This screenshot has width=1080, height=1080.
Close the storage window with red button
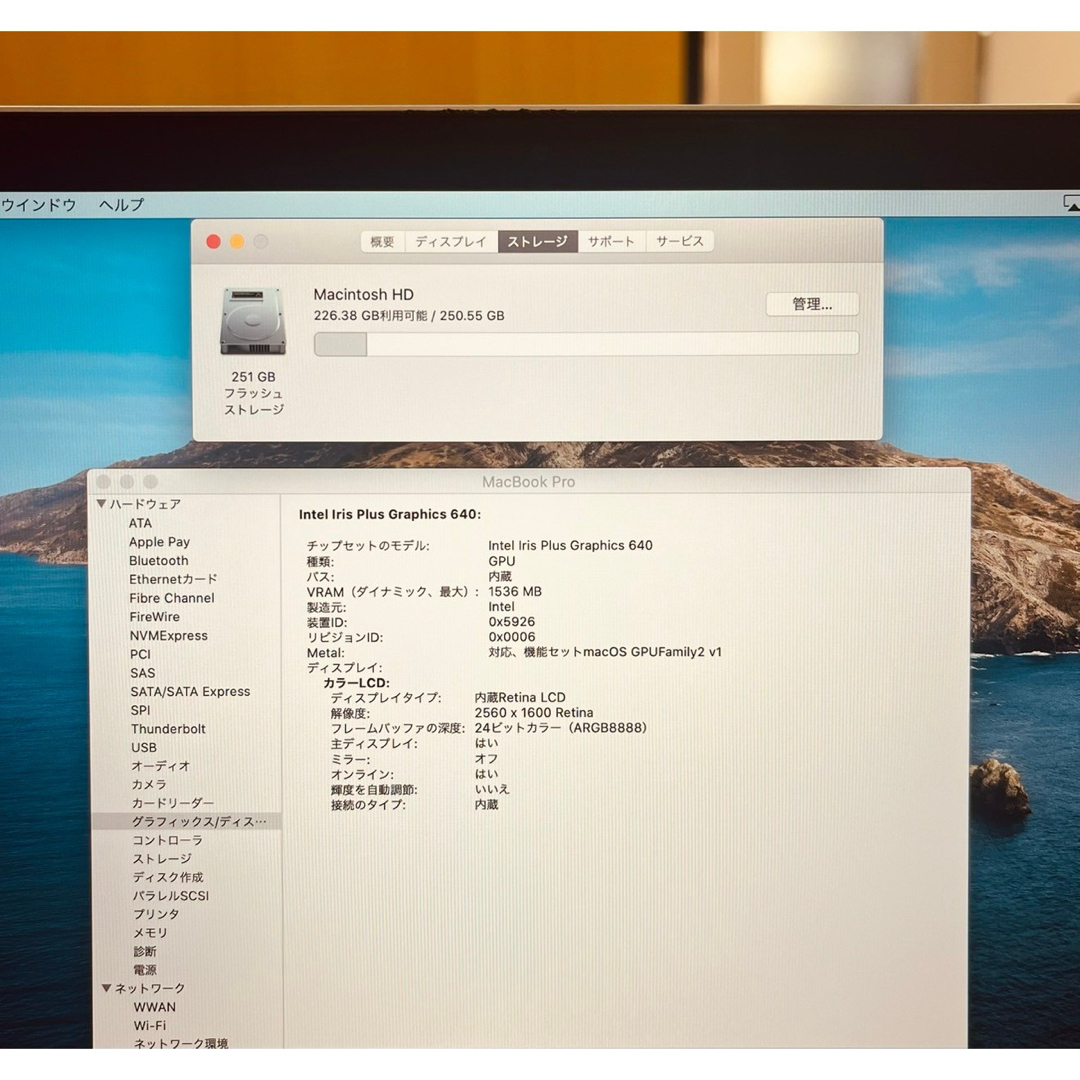coord(214,242)
